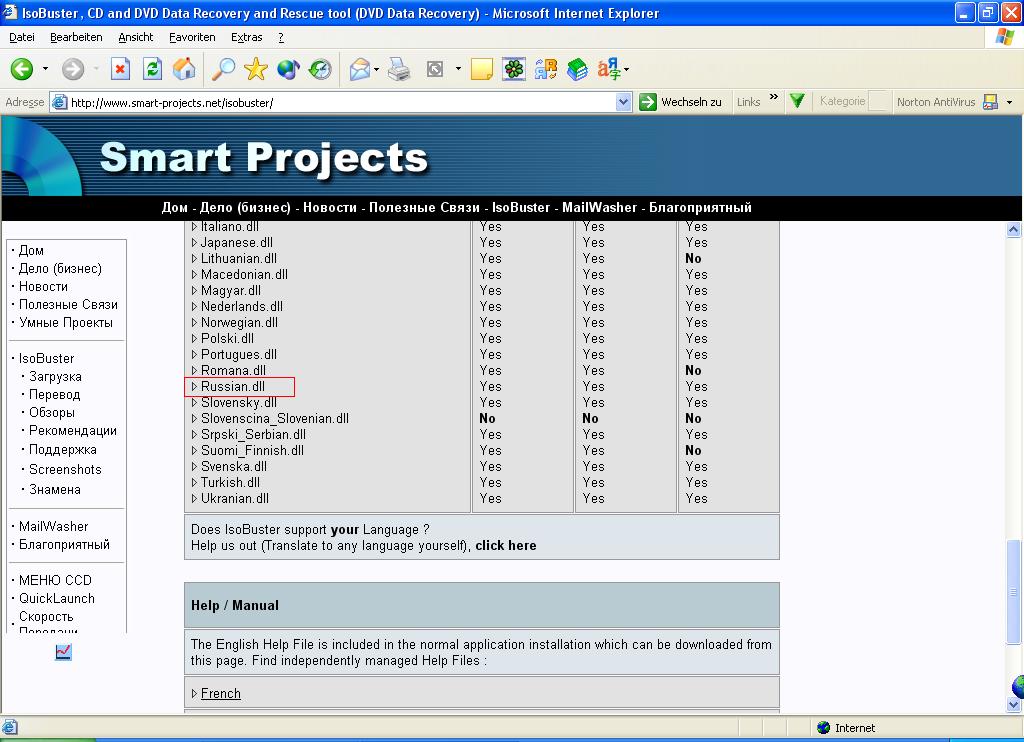Click the vertical scrollbar thumb
Image resolution: width=1024 pixels, height=742 pixels.
click(1014, 591)
